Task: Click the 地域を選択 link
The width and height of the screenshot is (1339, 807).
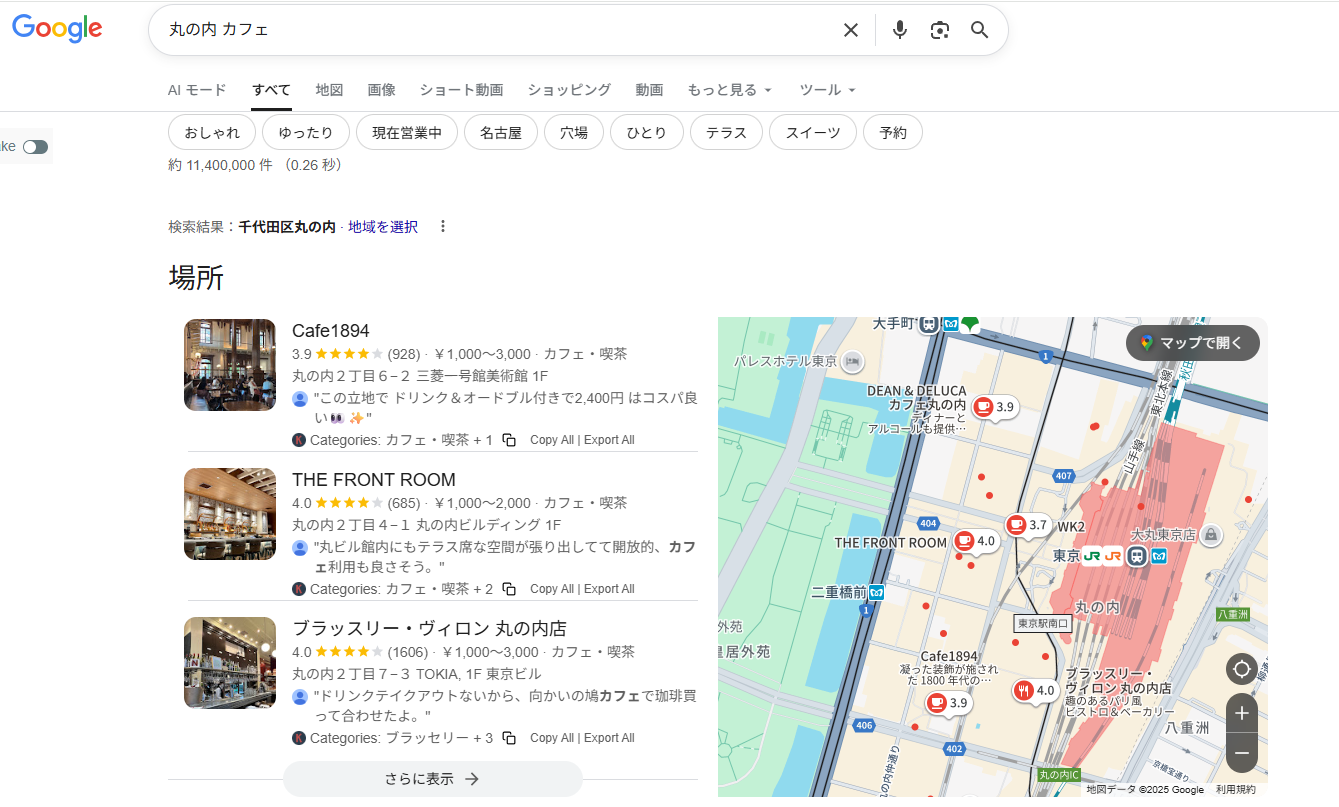Action: click(x=382, y=227)
